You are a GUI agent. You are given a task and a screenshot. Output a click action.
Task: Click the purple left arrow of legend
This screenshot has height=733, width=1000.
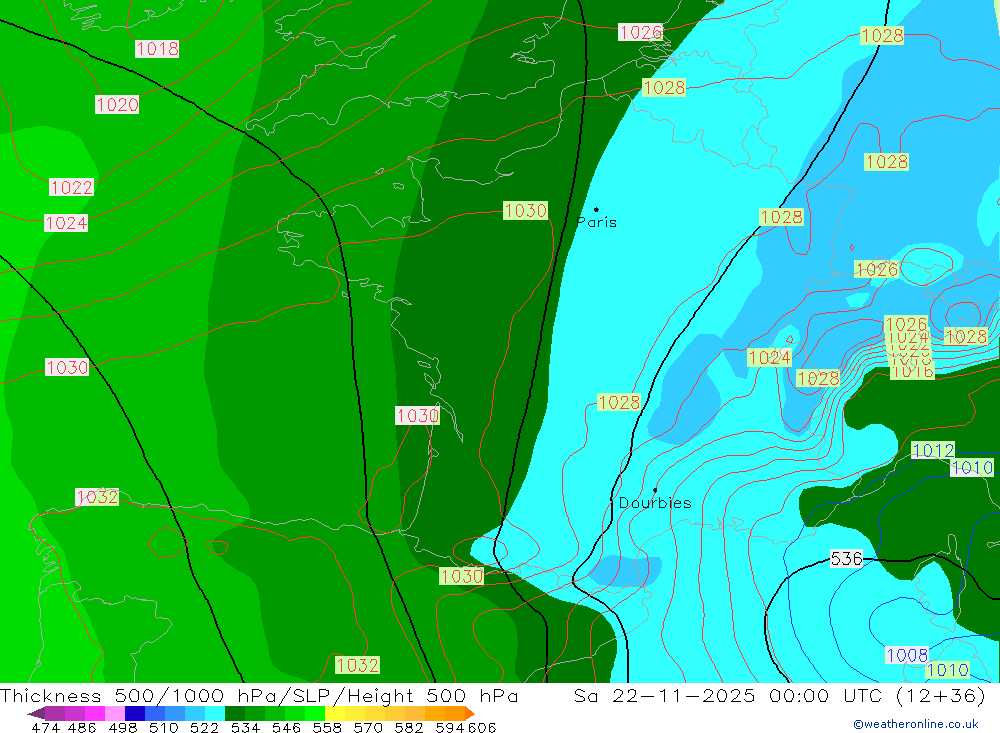click(x=36, y=713)
